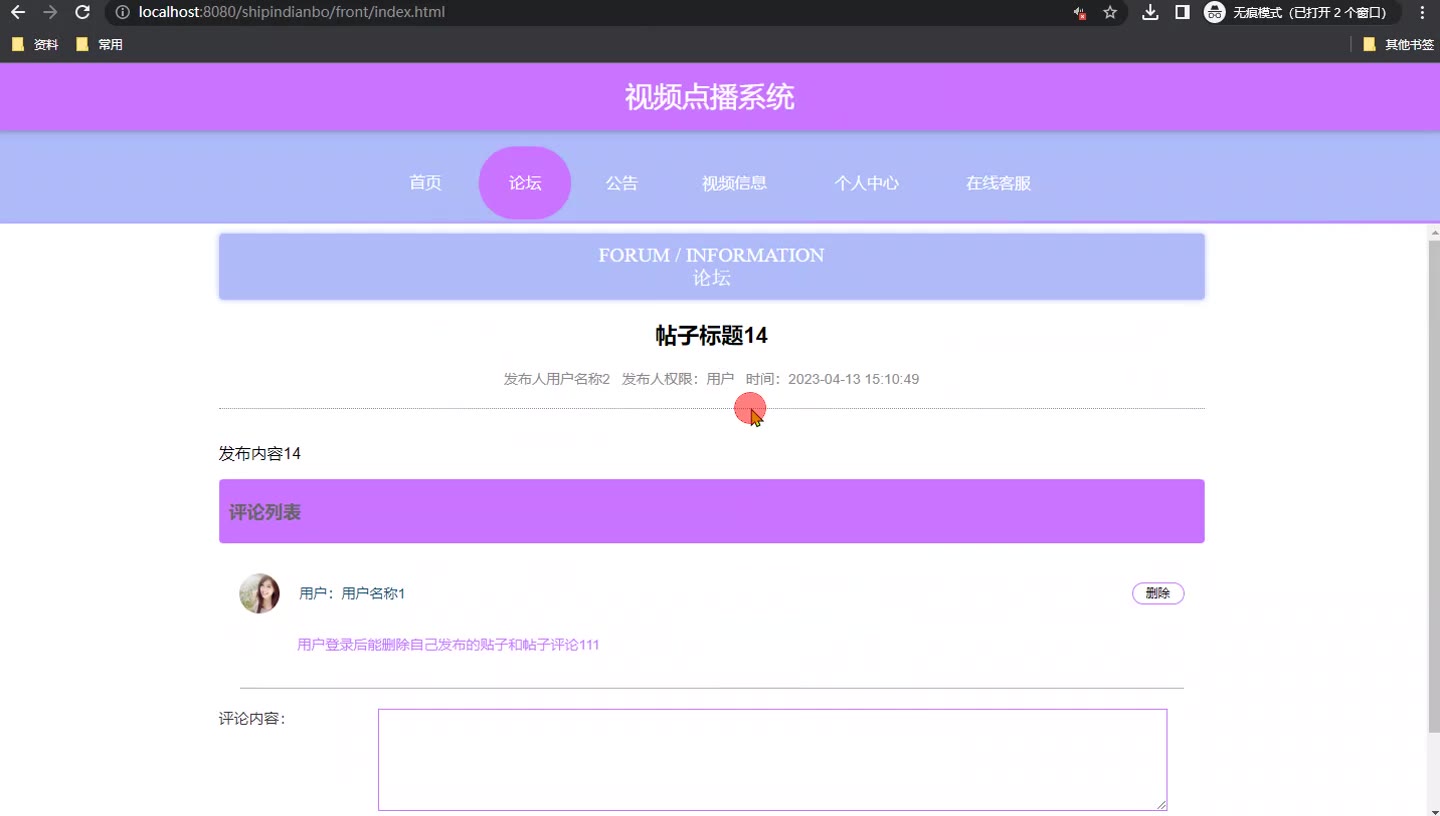Click the site info icon in the address bar

(122, 13)
